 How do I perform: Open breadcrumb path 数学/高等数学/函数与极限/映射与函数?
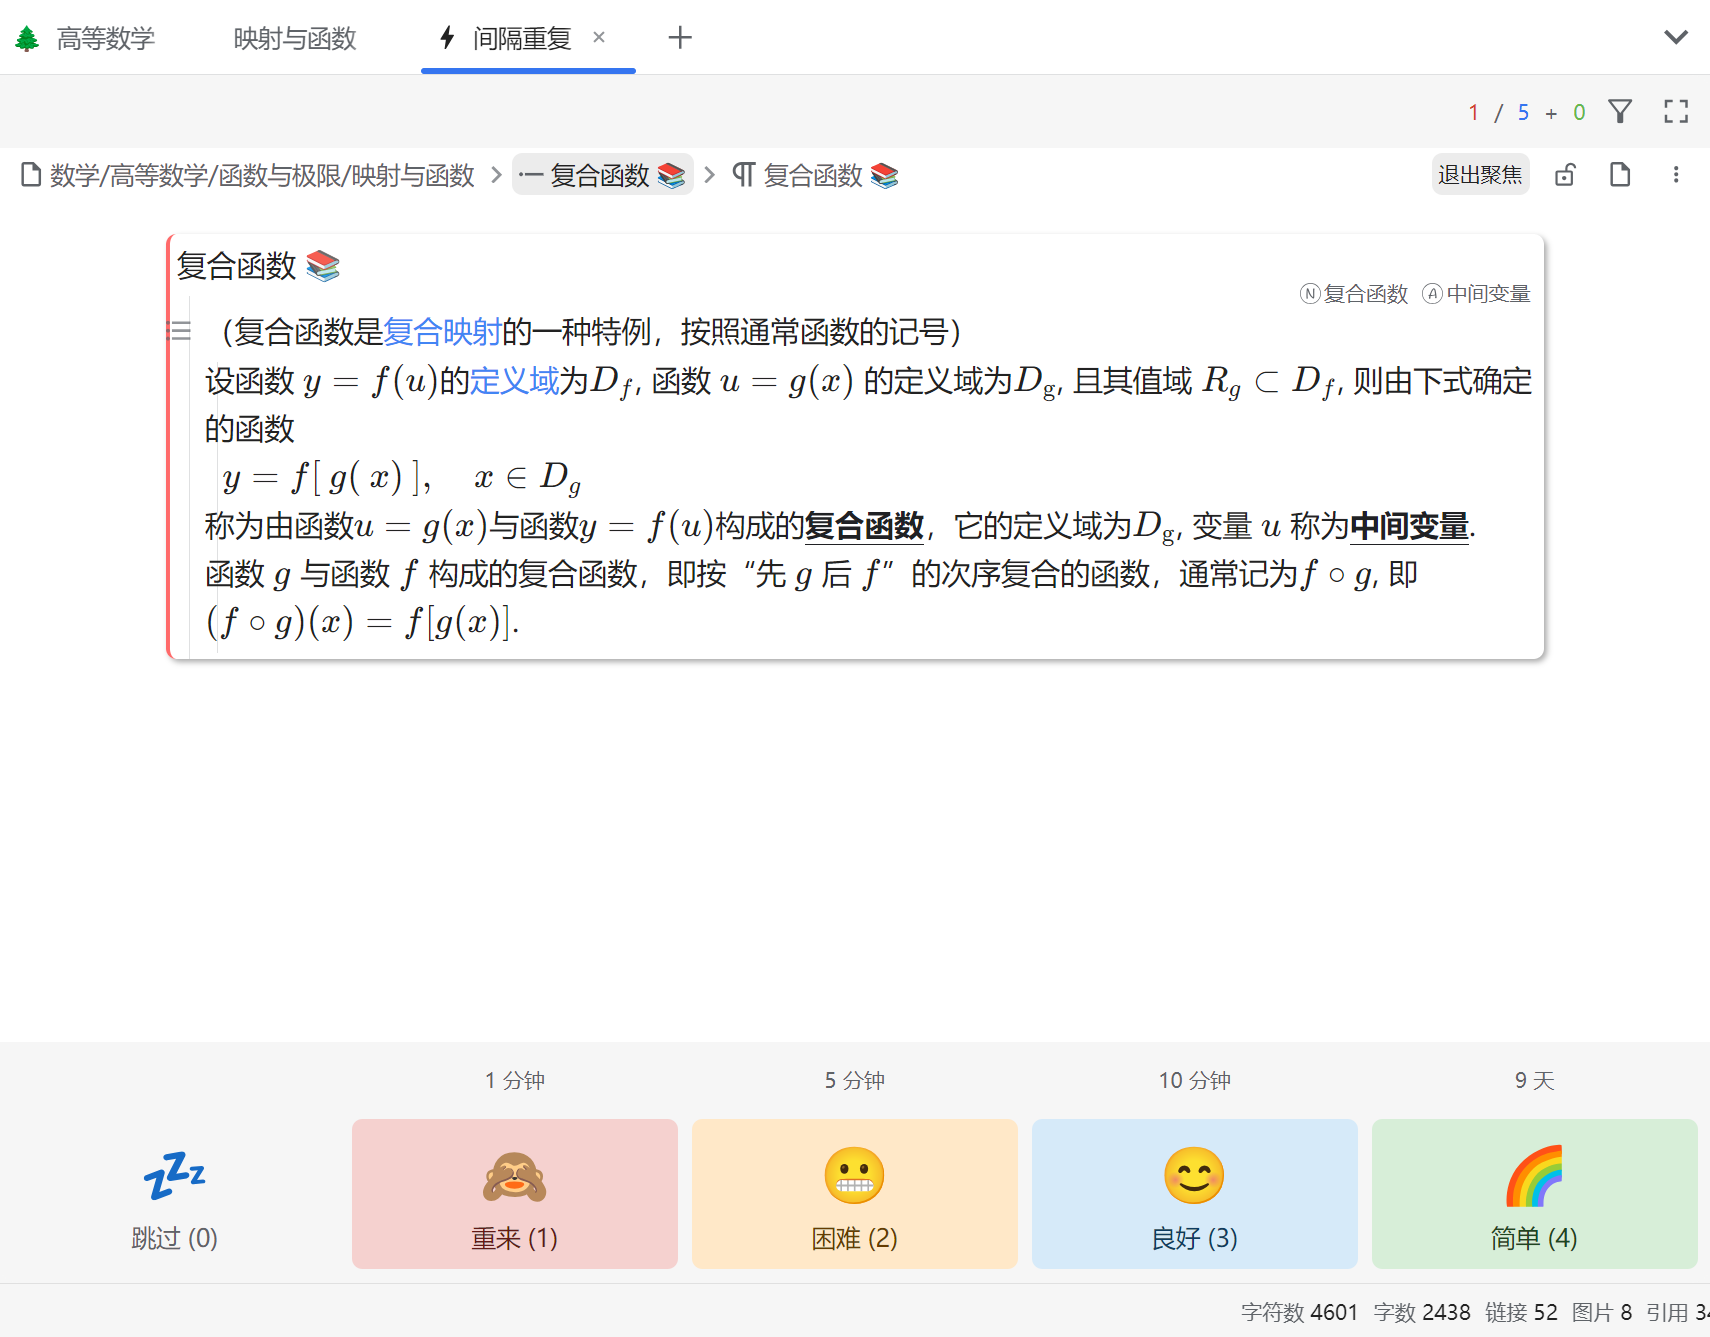coord(261,176)
